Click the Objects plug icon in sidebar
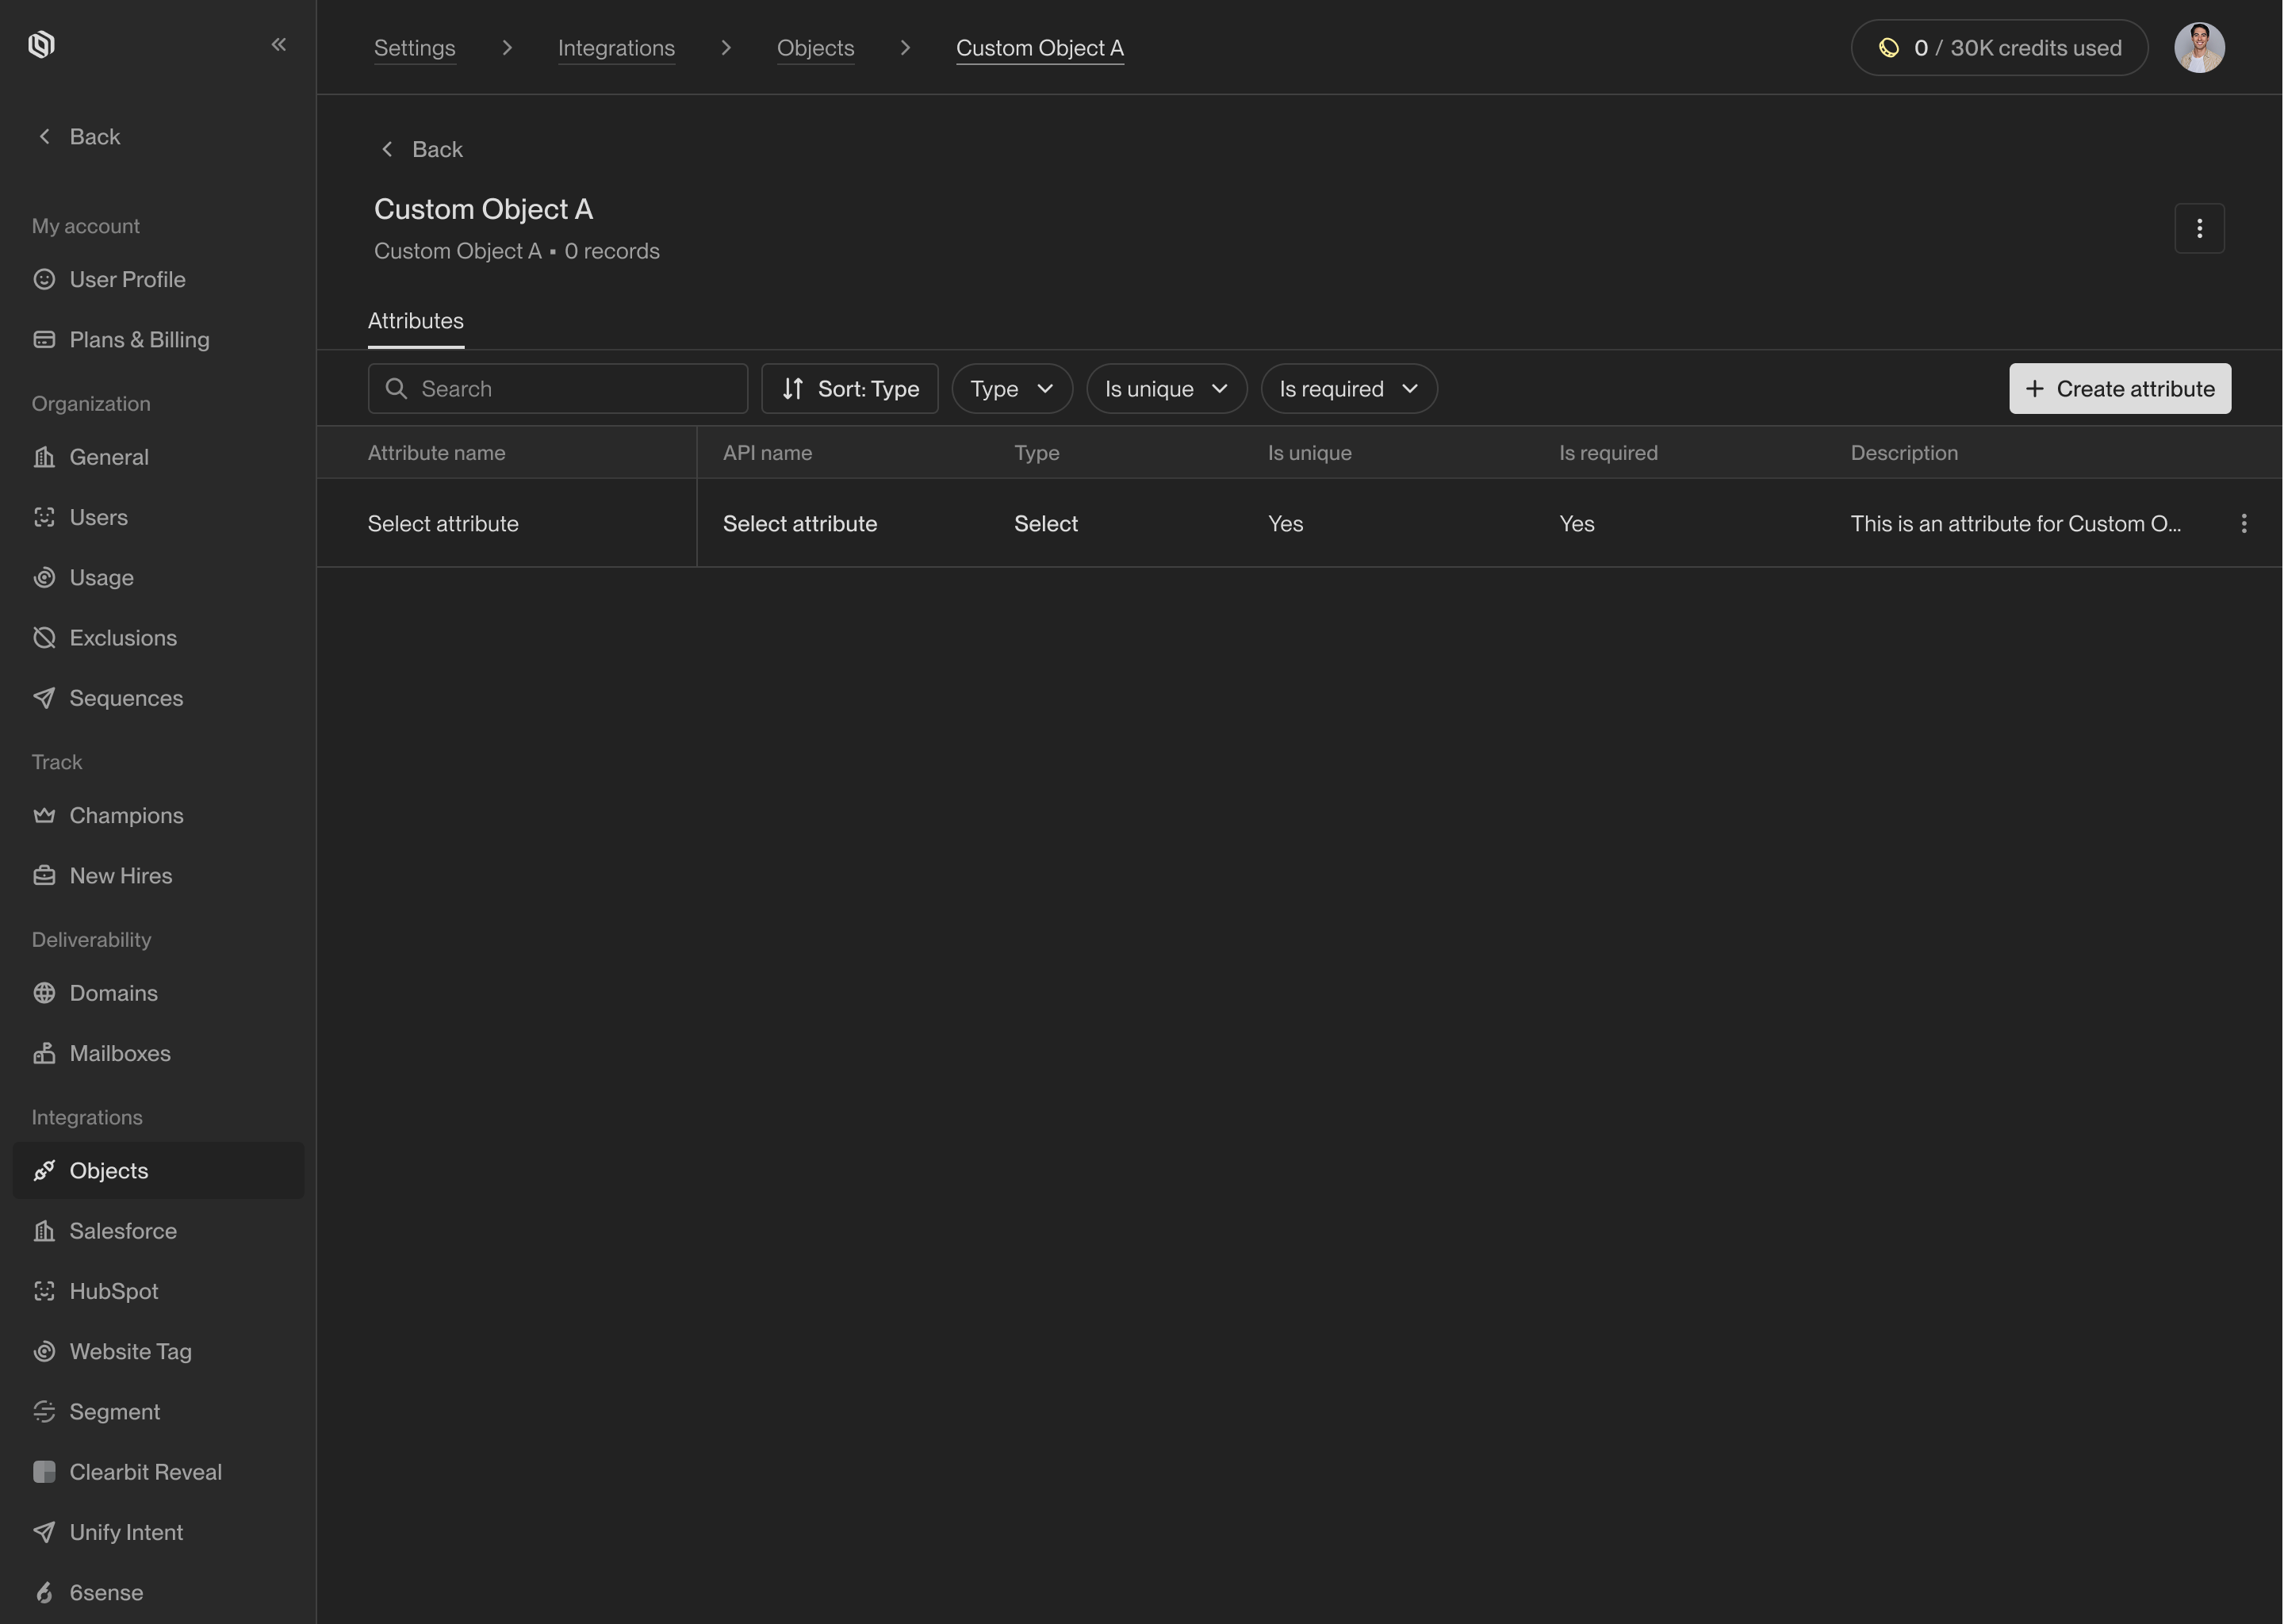This screenshot has height=1624, width=2284. [44, 1171]
